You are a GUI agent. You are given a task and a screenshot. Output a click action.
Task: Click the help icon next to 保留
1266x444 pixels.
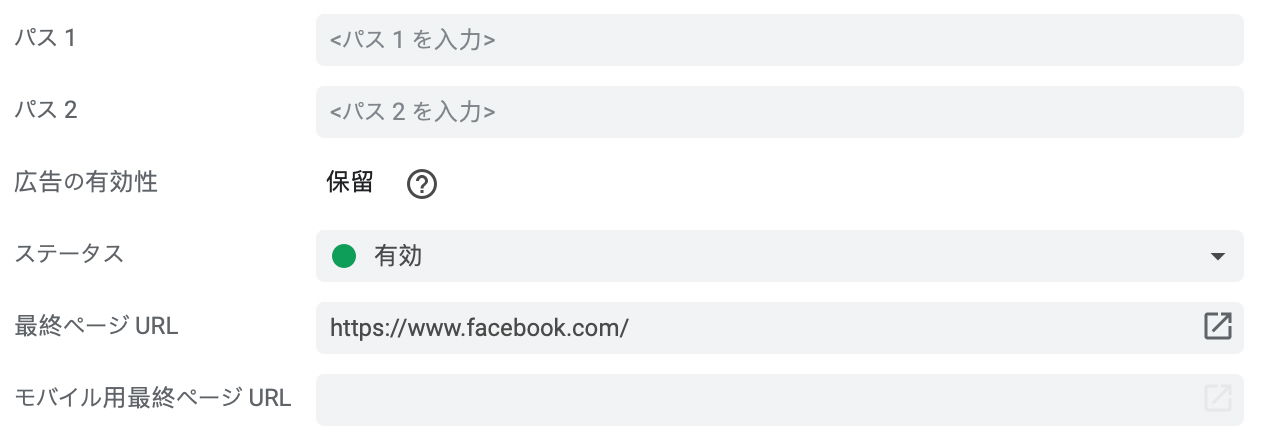(423, 184)
